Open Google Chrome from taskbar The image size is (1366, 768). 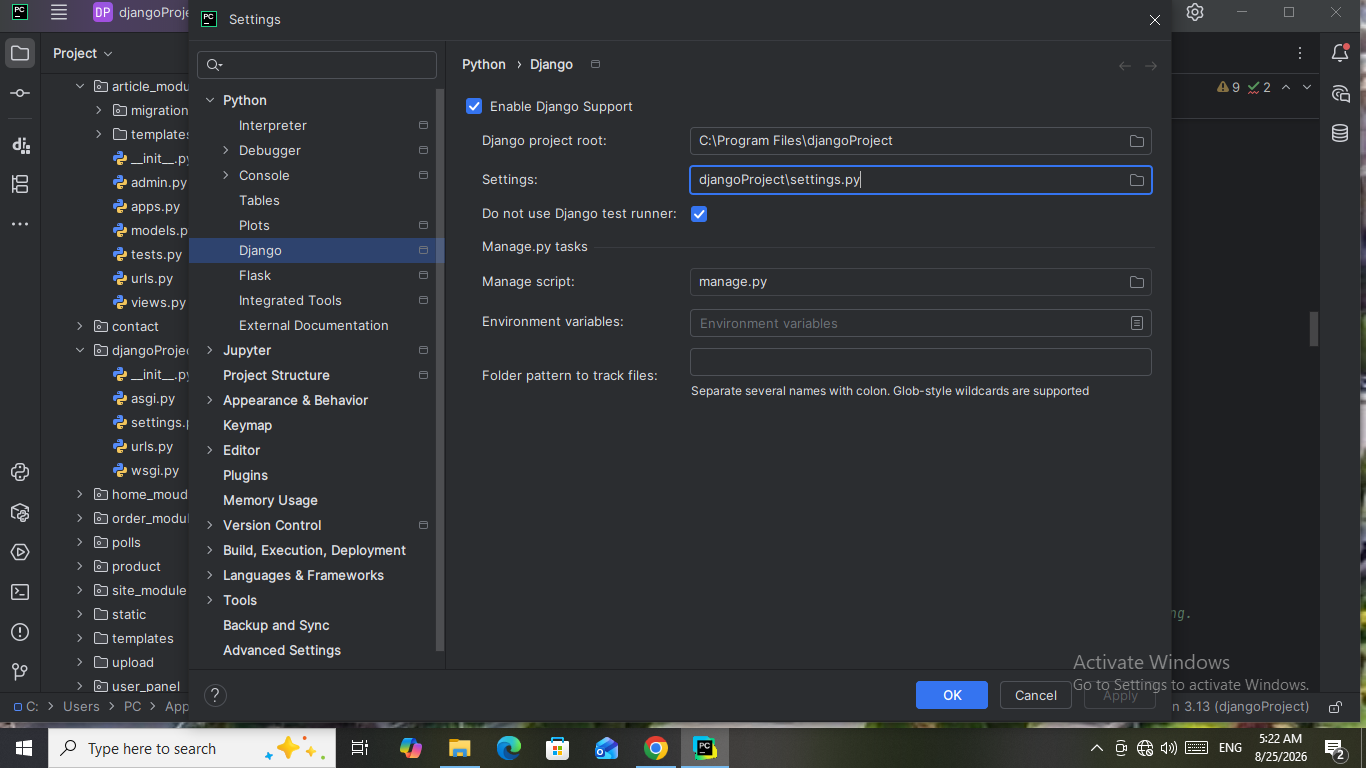coord(656,748)
